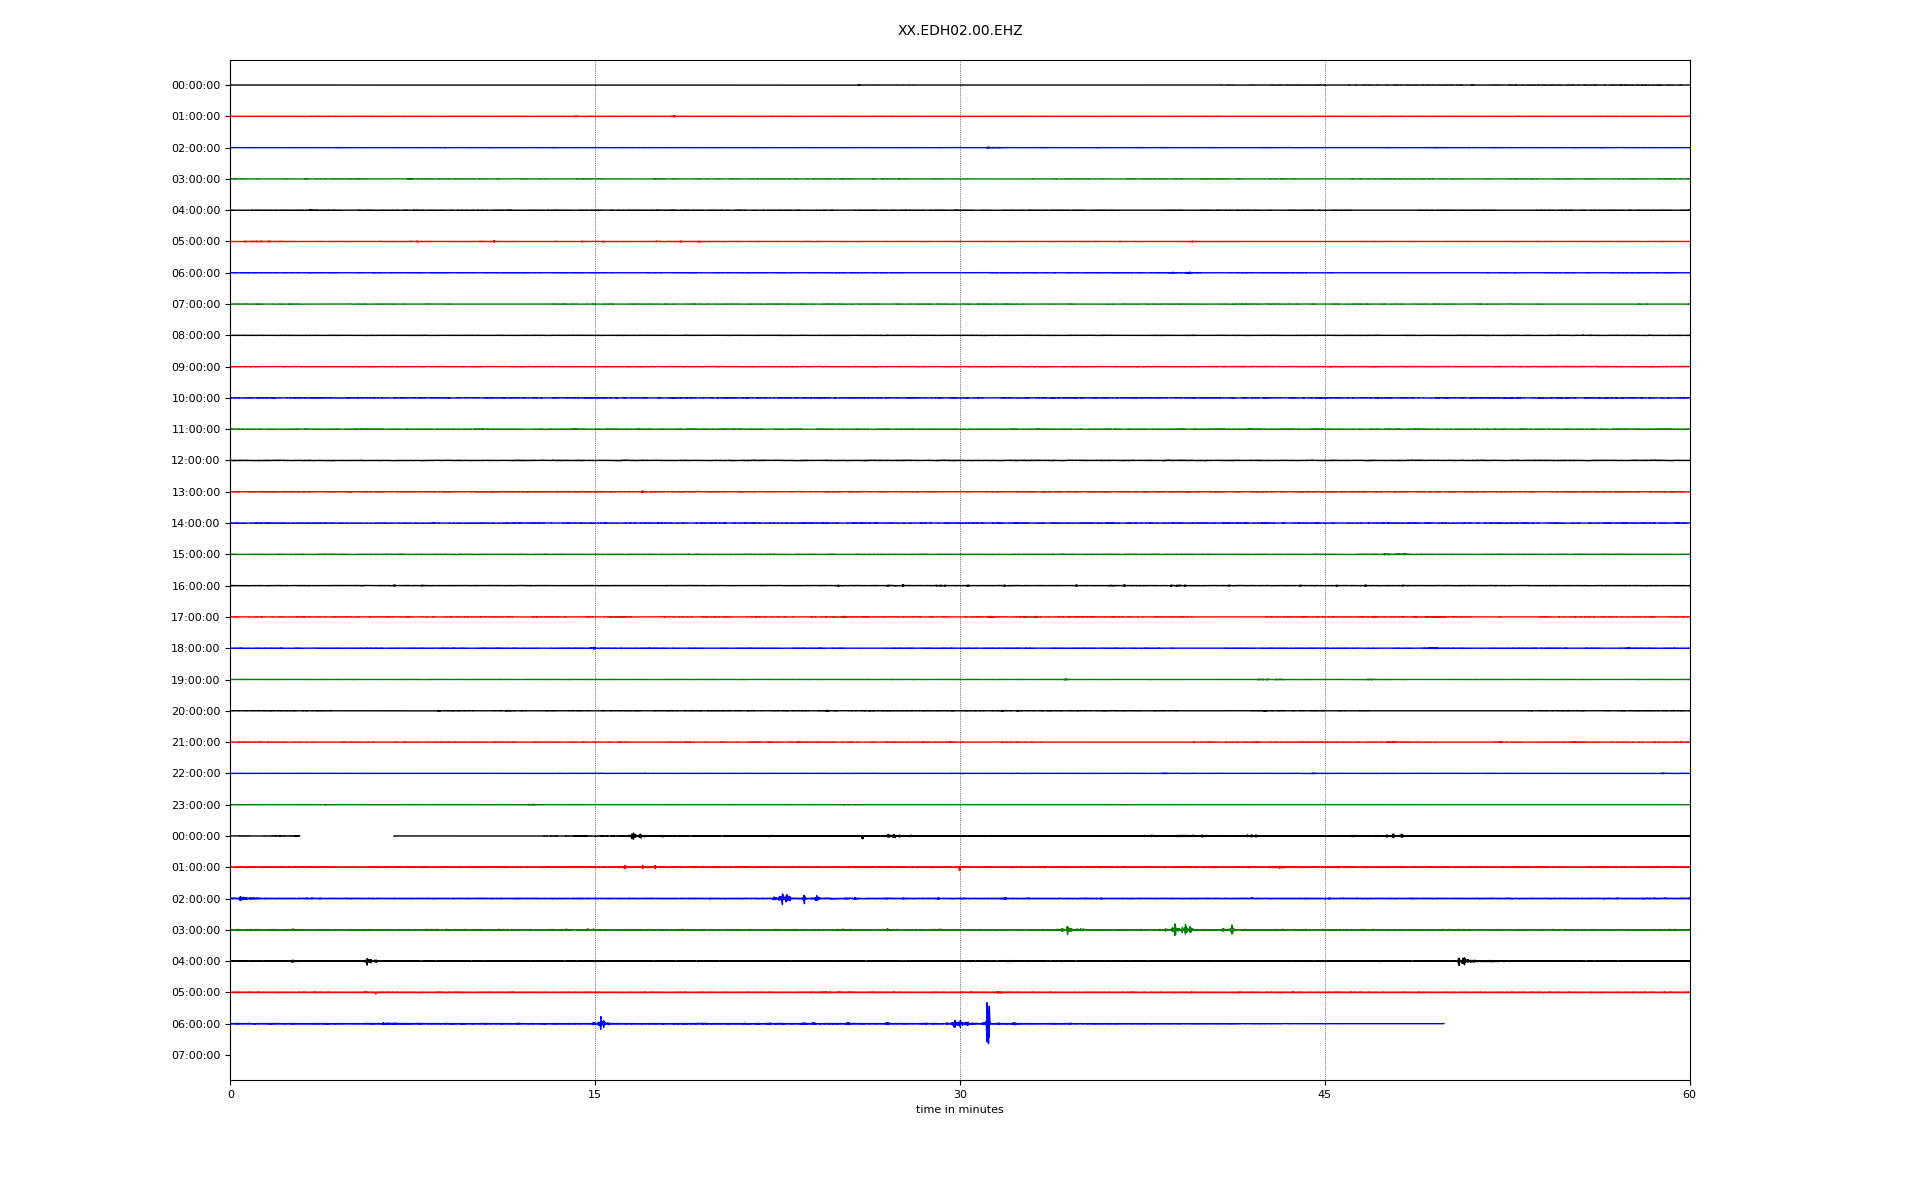Click the largest green waveform burst
The image size is (1920, 1200).
tap(1181, 930)
